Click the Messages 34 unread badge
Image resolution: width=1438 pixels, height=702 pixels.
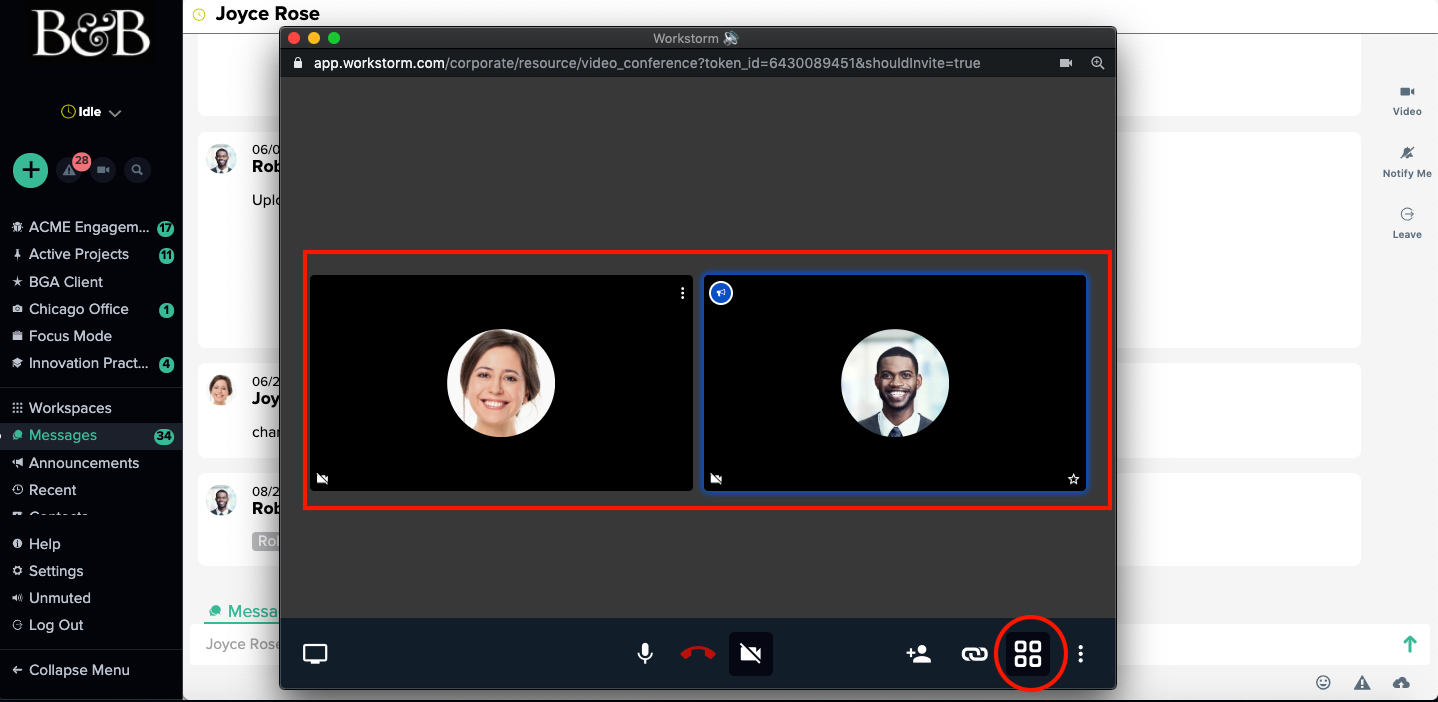tap(164, 436)
